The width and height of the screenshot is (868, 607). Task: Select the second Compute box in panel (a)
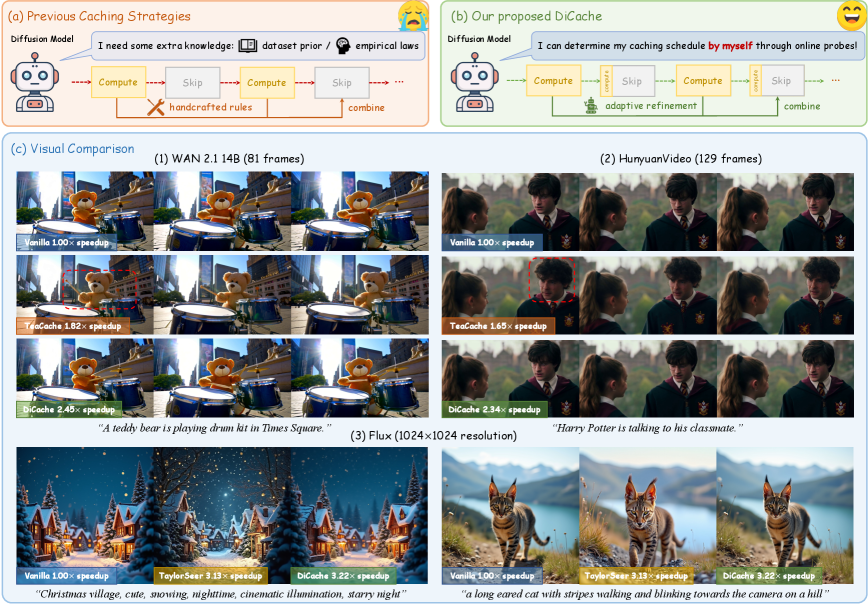(x=267, y=82)
